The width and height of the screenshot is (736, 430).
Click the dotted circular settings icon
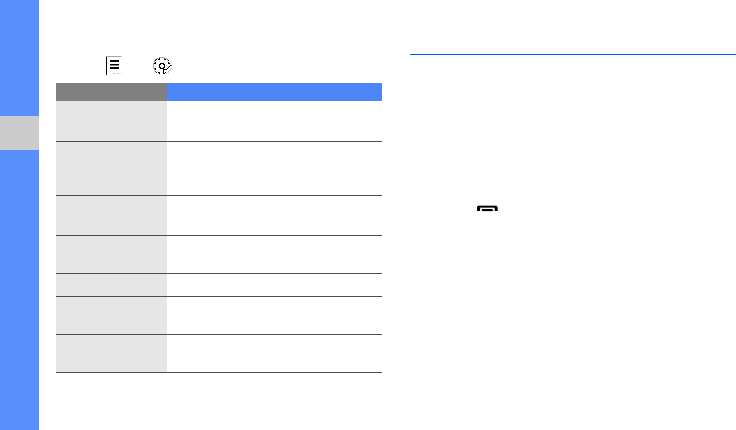click(162, 67)
